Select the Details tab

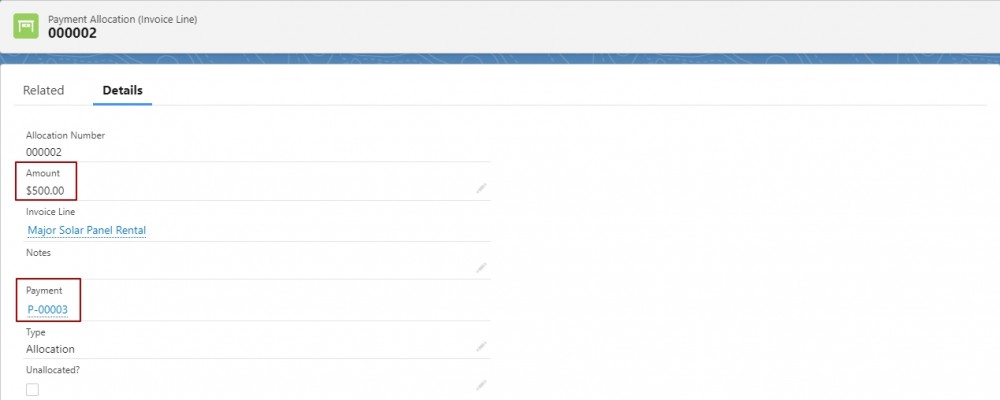pos(122,91)
